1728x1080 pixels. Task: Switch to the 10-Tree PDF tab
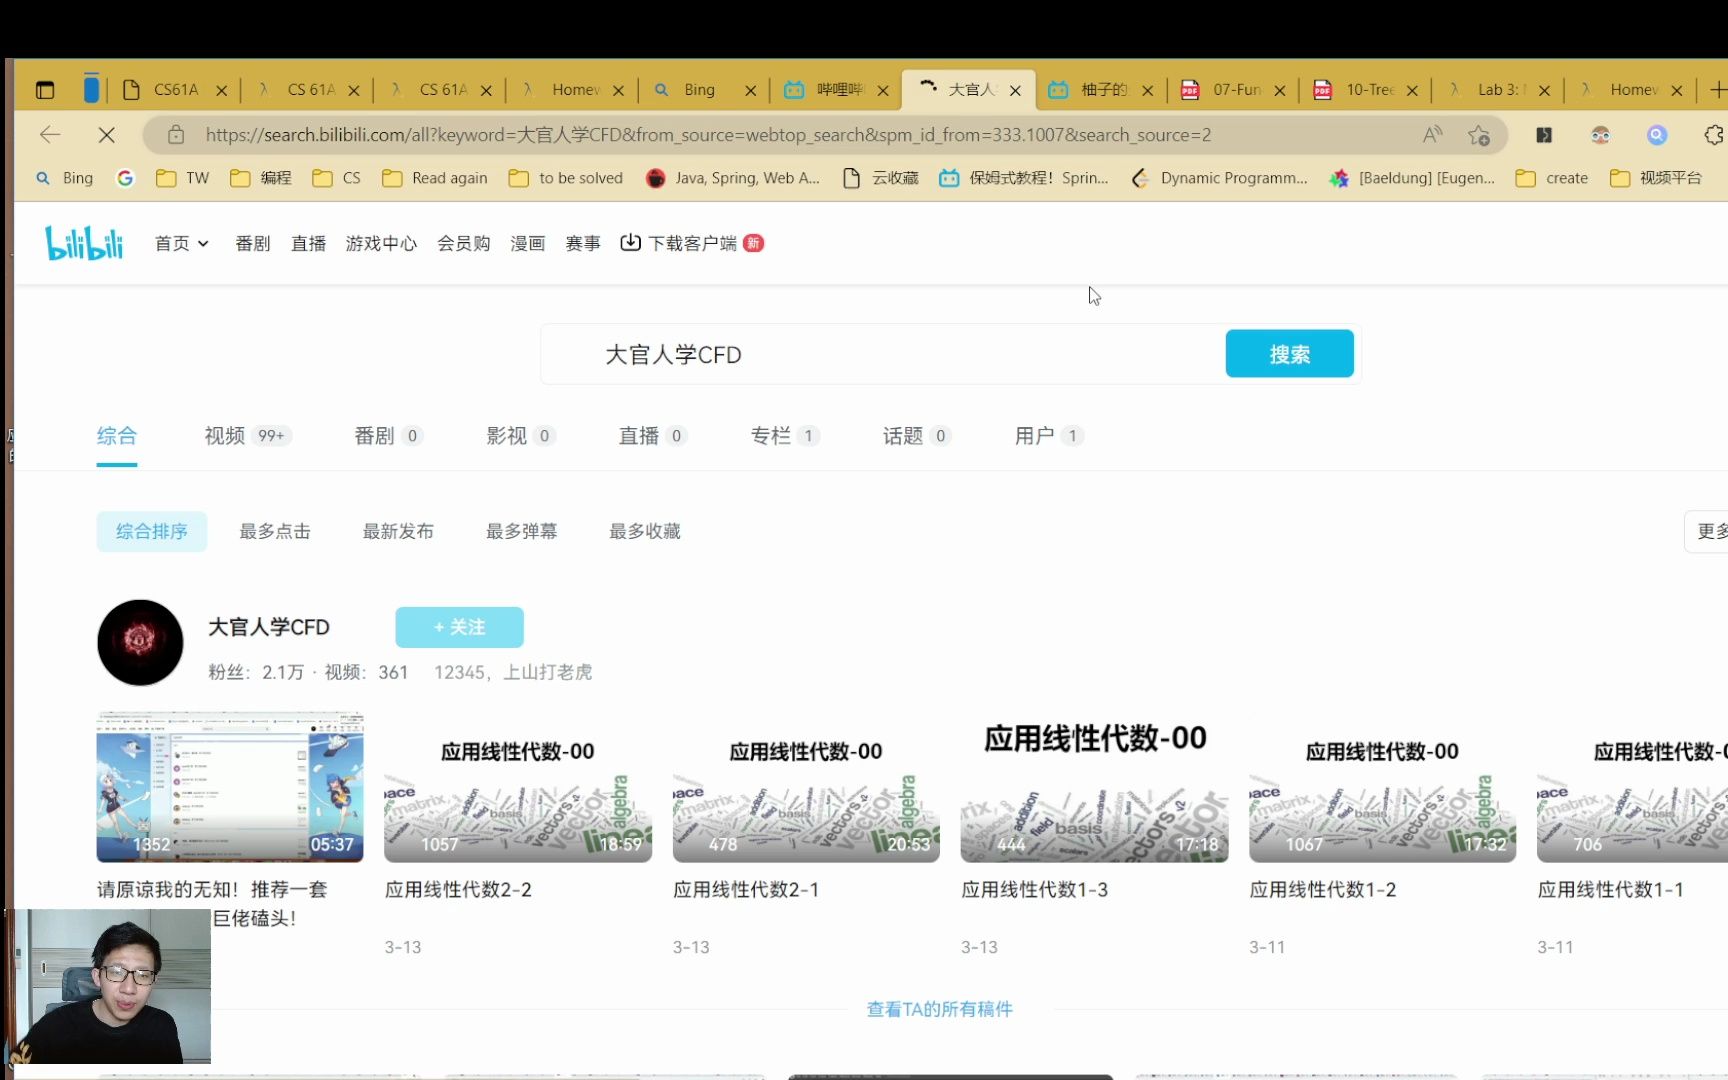pyautogui.click(x=1369, y=90)
